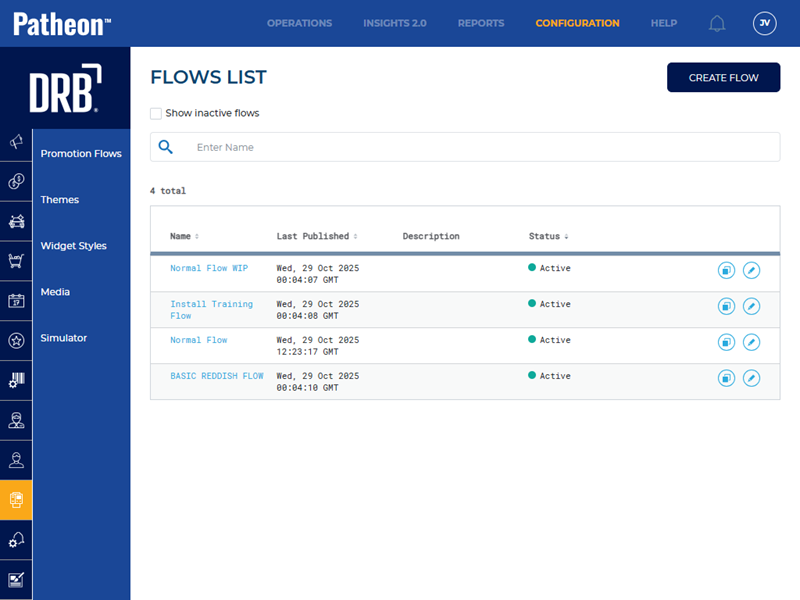Open the shopping cart sidebar section
This screenshot has width=800, height=600.
click(16, 261)
